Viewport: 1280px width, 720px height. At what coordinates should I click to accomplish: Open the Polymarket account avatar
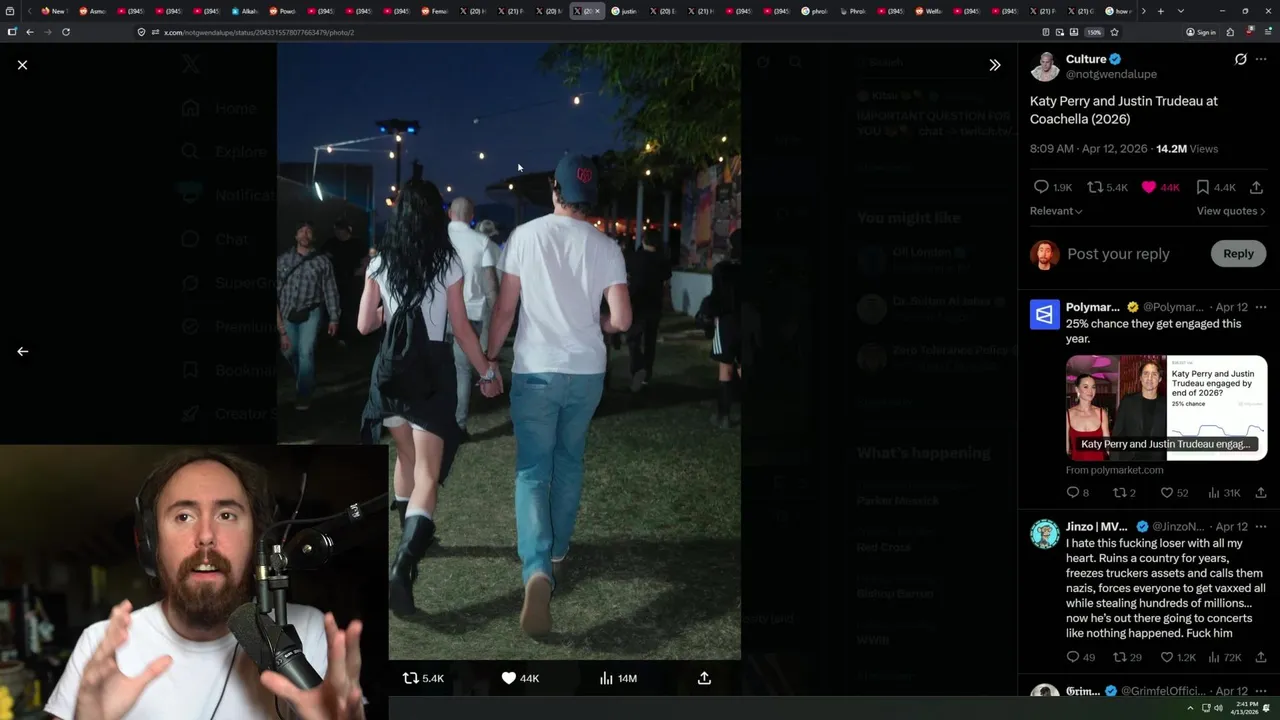coord(1045,314)
